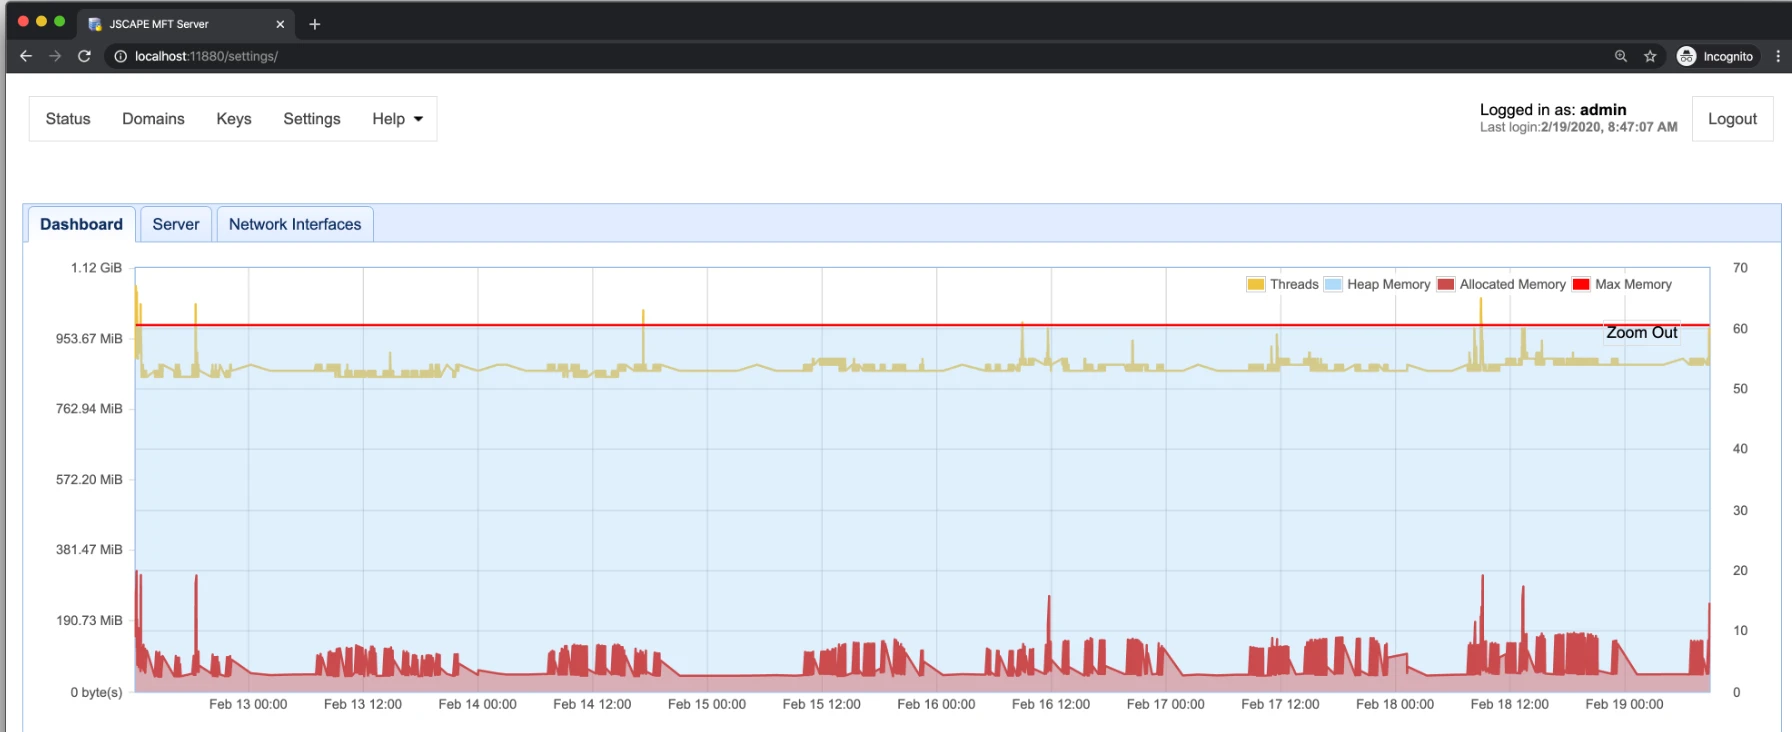Image resolution: width=1792 pixels, height=732 pixels.
Task: Click the Zoom Out chart button
Action: pos(1642,333)
